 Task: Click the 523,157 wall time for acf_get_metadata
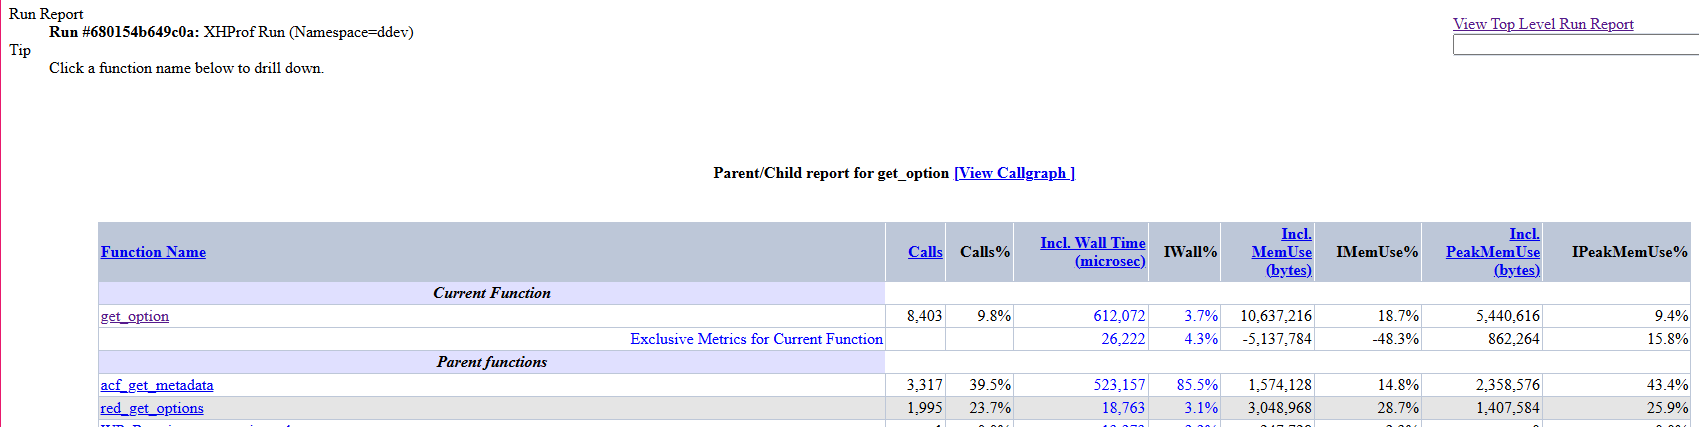coord(1119,385)
